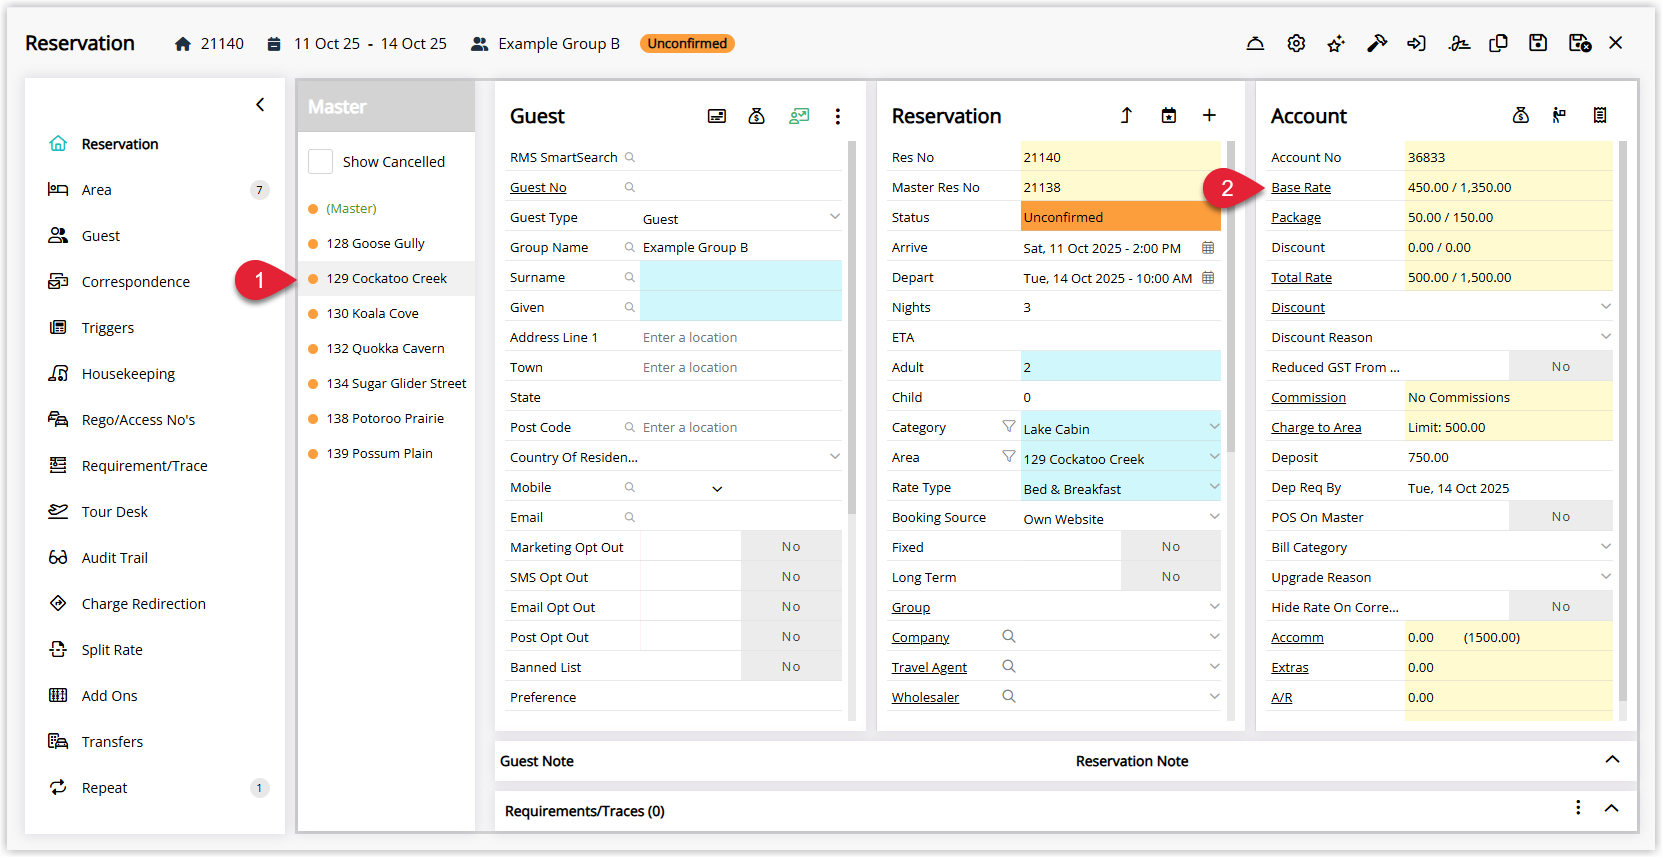The image size is (1663, 858).
Task: Click the calendar icon in Reservation panel header
Action: tap(1168, 115)
